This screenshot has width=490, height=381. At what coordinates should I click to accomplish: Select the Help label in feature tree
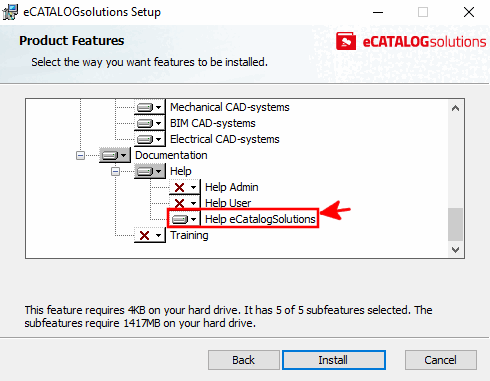(x=181, y=171)
